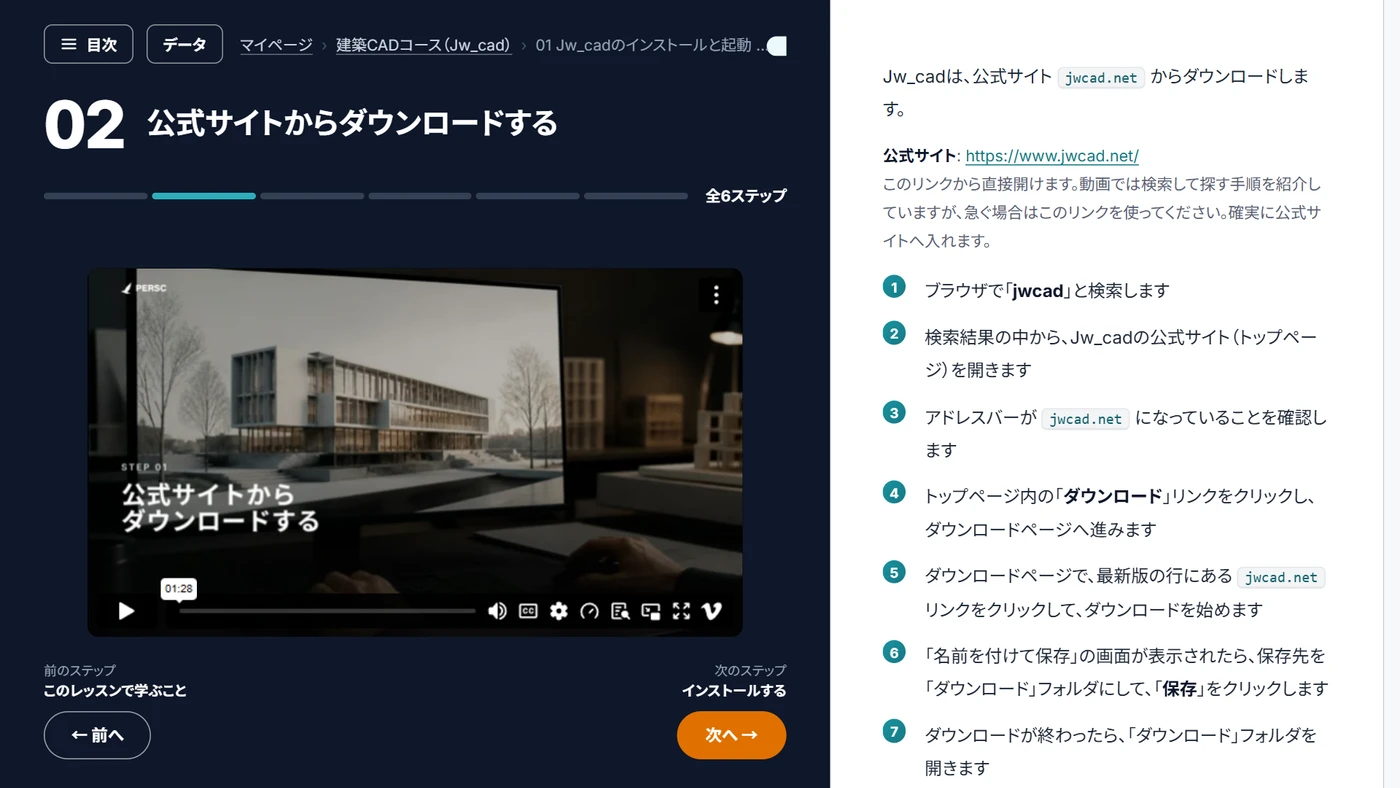This screenshot has width=1400, height=788.
Task: Click the 01 Jw_cadのインストールと起動 breadcrumb
Action: [650, 45]
